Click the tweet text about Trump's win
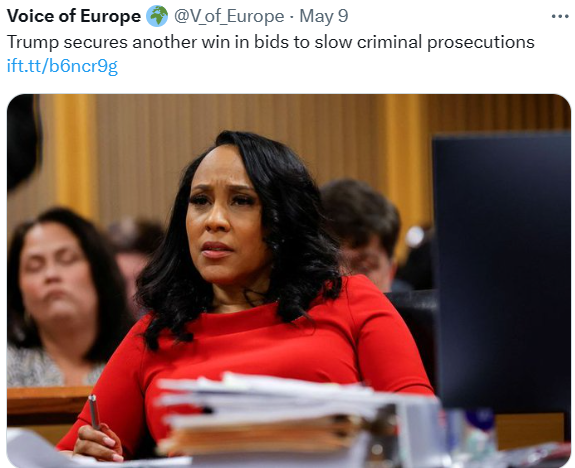Viewport: 575px width, 468px height. coord(271,42)
